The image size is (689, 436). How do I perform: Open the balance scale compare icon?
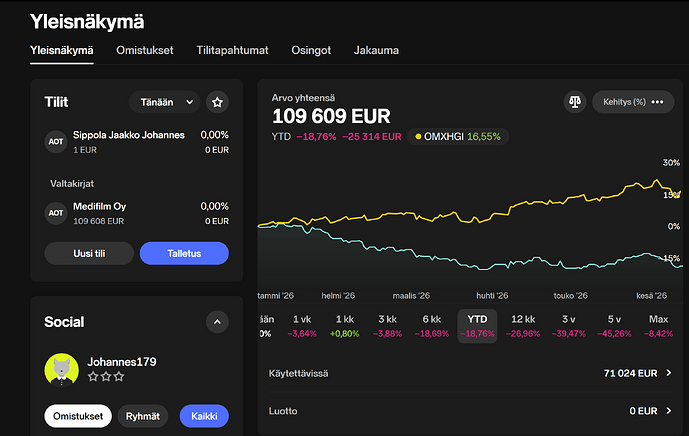575,102
